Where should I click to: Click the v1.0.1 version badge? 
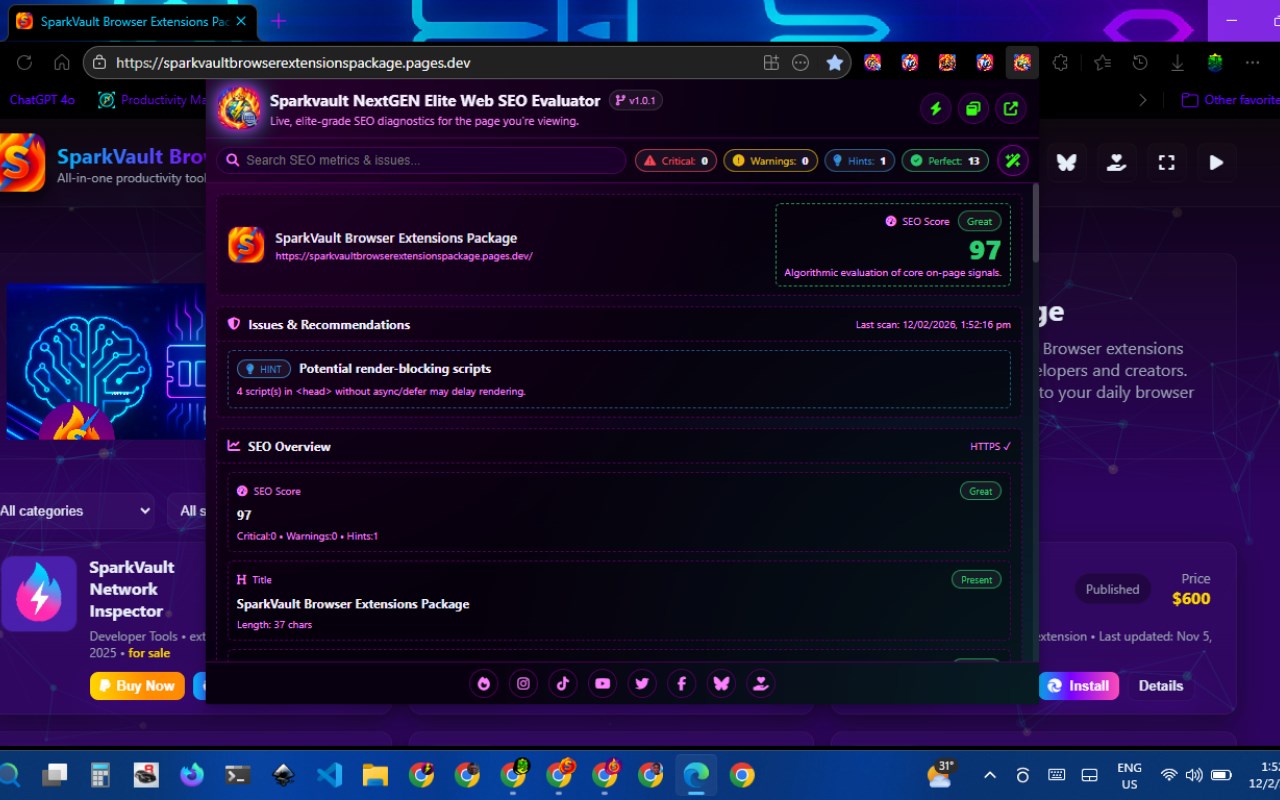coord(636,100)
